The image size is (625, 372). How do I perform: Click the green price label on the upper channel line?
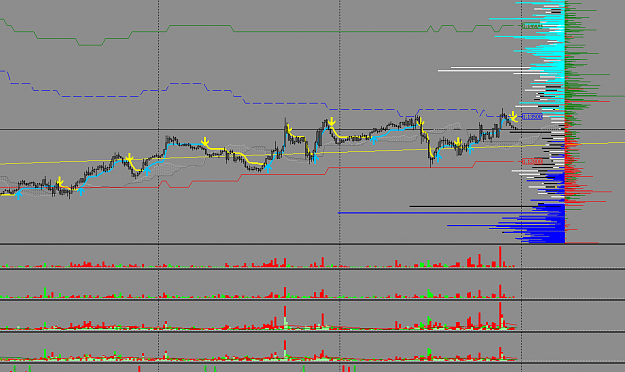pos(532,26)
